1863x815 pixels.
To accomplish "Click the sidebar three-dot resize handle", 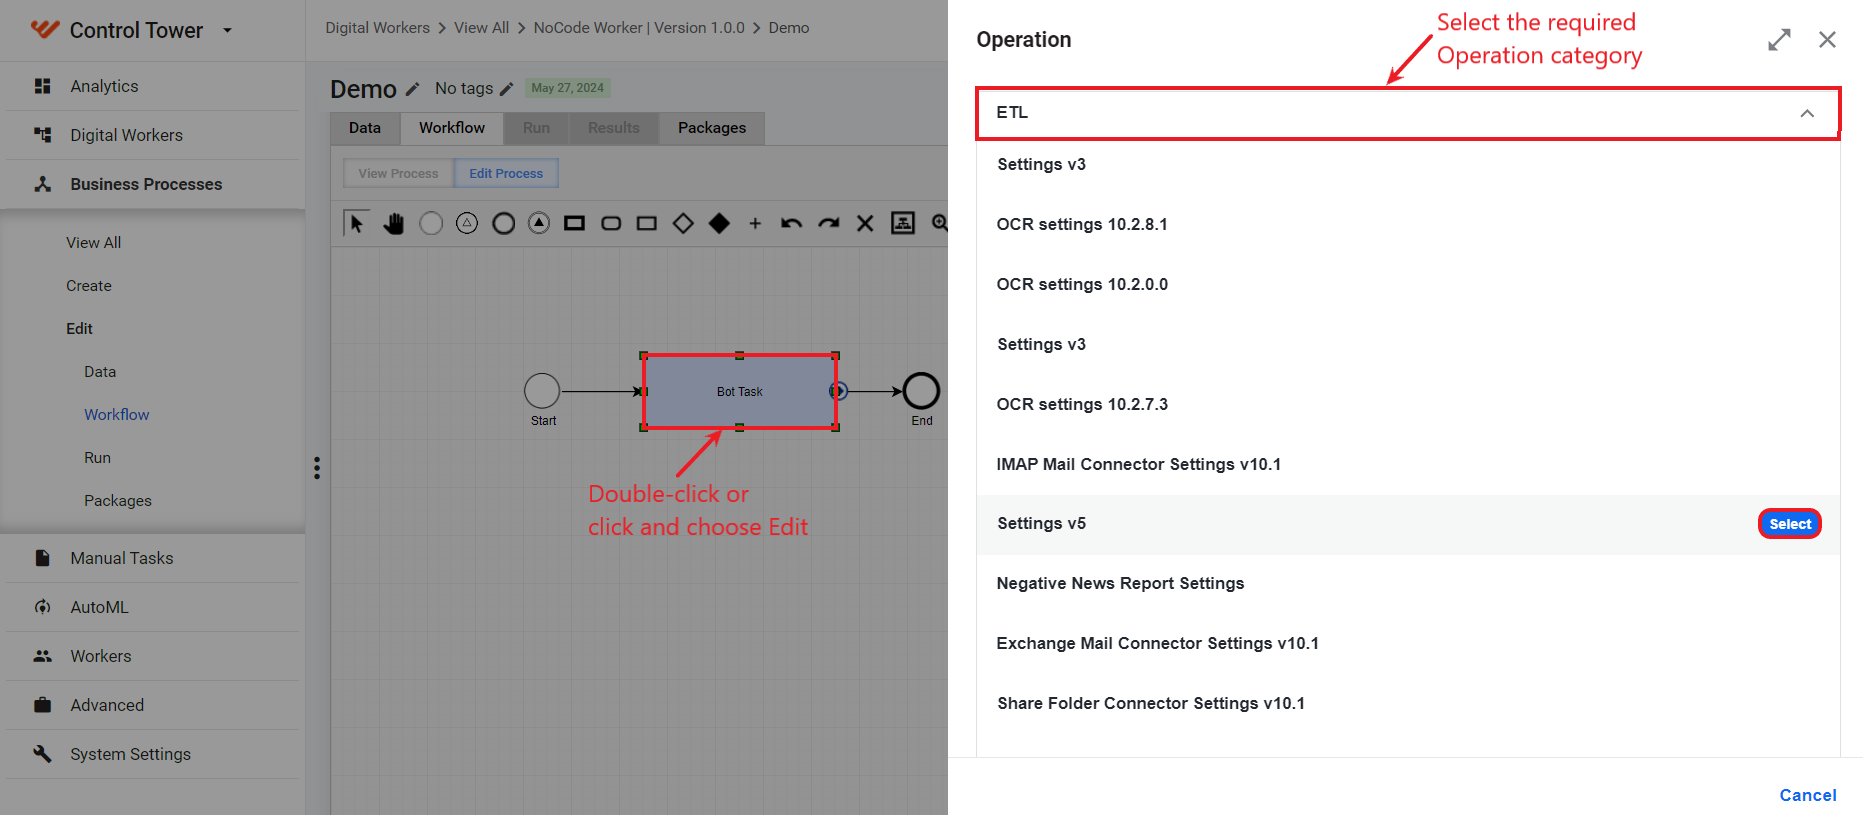I will tap(317, 468).
